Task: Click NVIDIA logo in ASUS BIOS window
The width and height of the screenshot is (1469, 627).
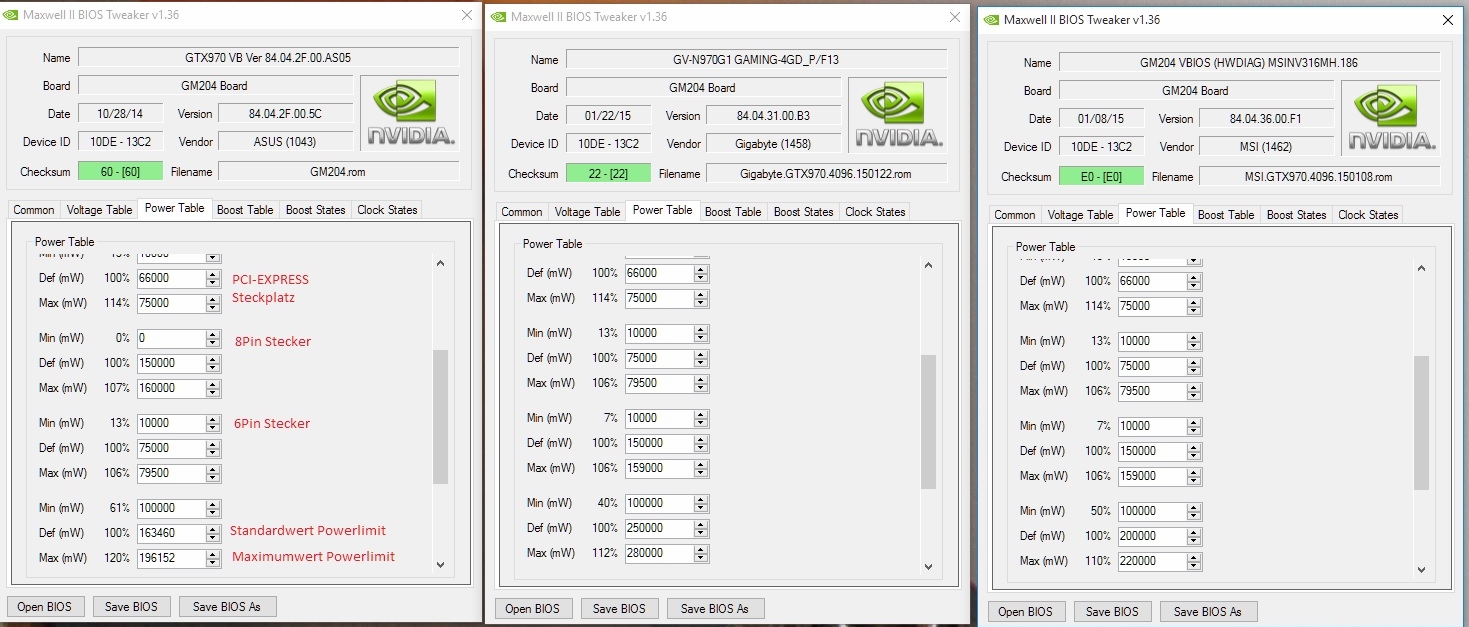Action: click(x=410, y=113)
